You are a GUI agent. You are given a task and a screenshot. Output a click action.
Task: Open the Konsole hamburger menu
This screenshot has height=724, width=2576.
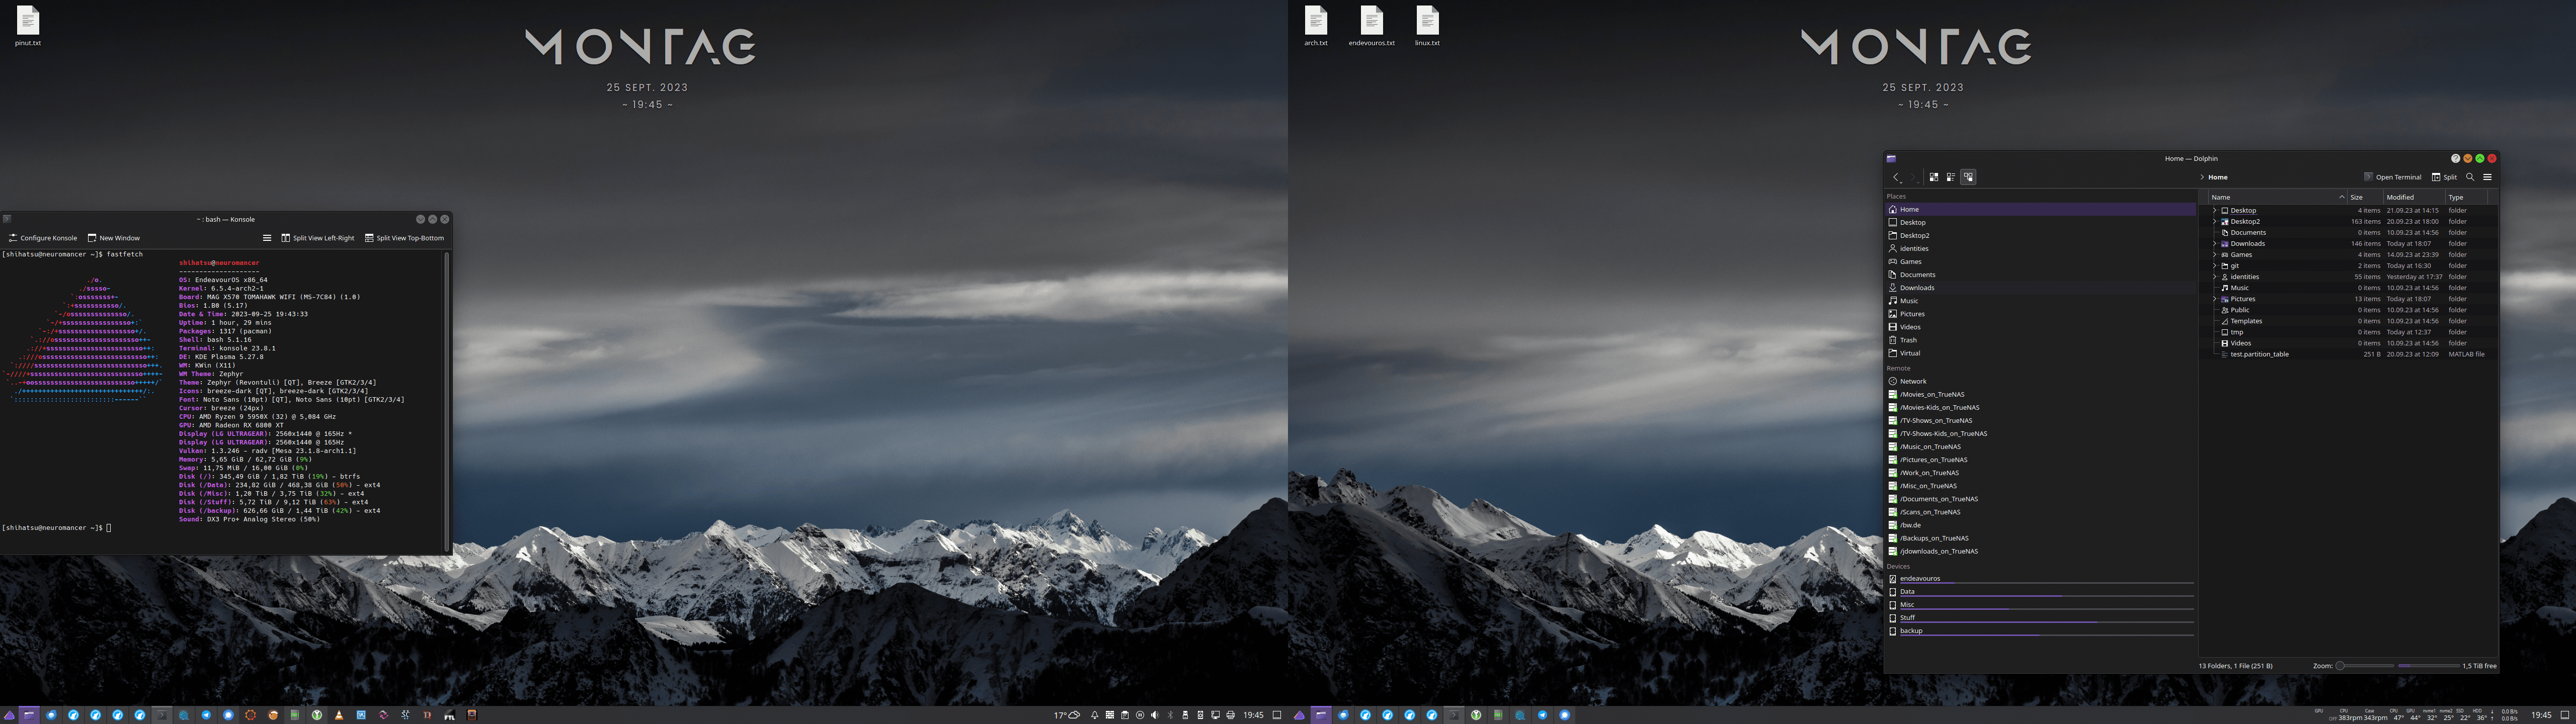(x=267, y=238)
